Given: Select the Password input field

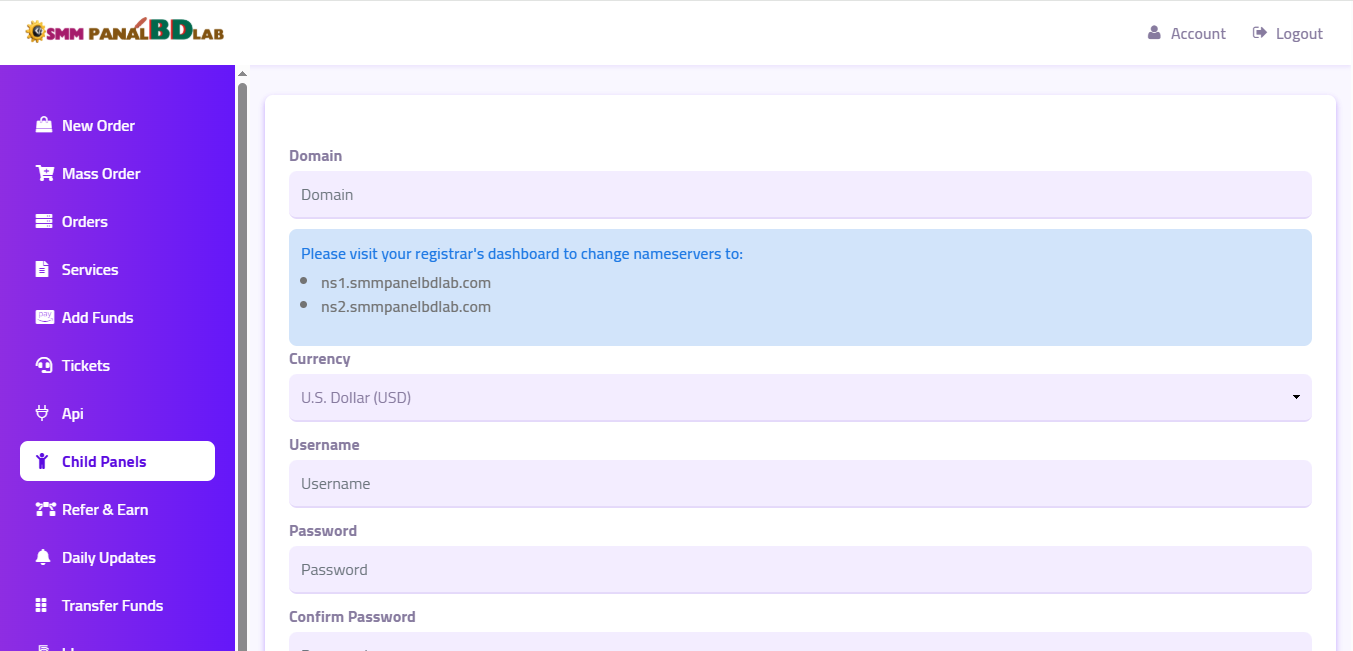Looking at the screenshot, I should [799, 569].
